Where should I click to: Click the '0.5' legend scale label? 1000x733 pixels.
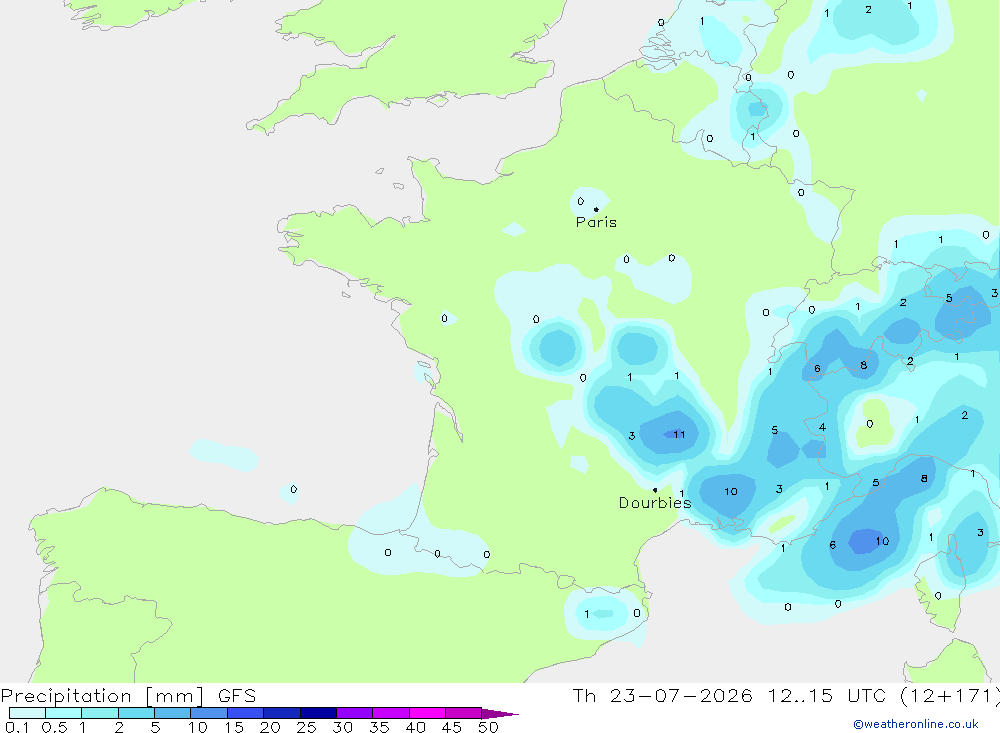coord(54,727)
